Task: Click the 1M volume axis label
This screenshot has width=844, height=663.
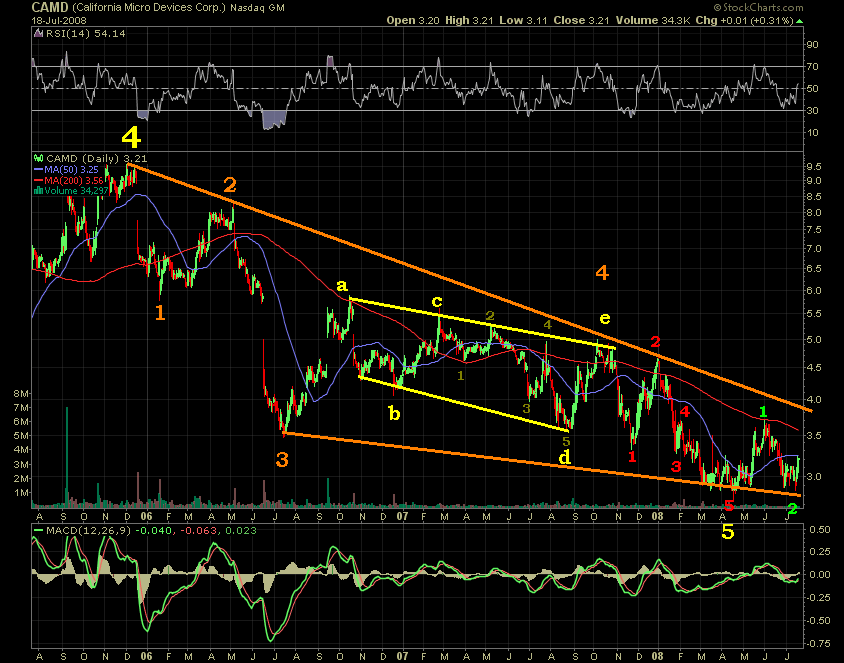Action: [x=21, y=493]
